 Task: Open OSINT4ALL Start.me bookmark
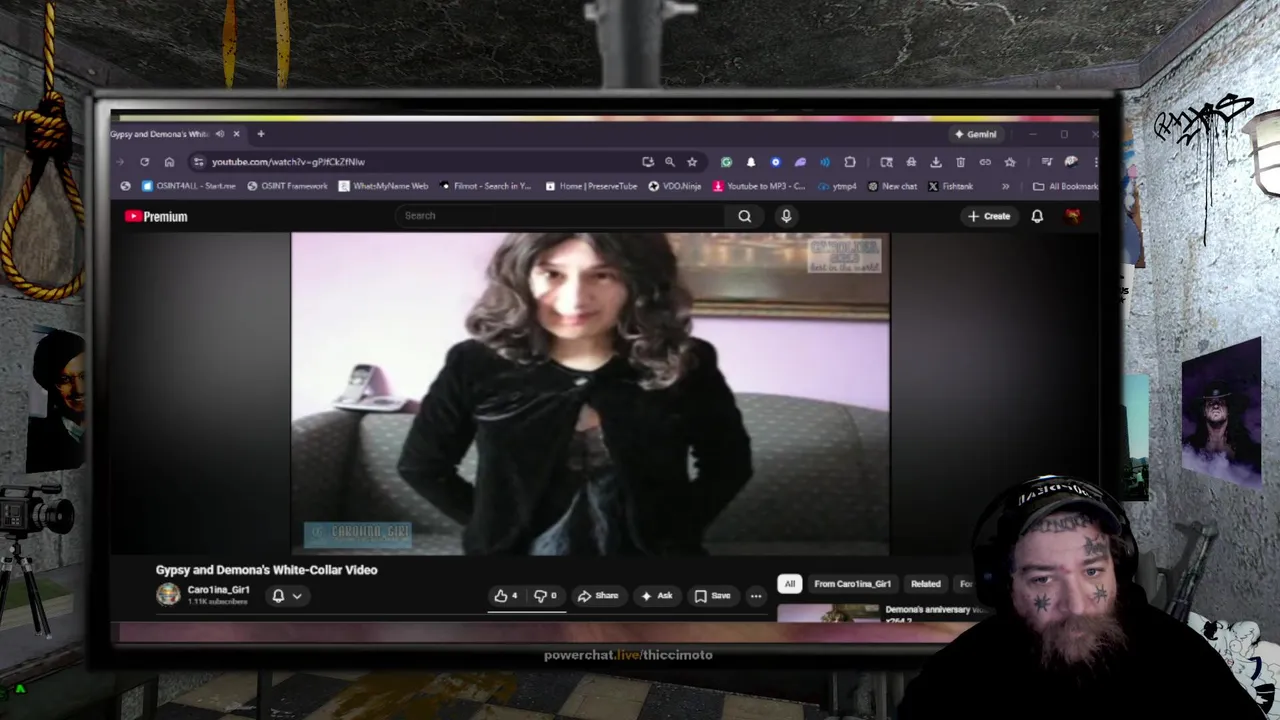[189, 186]
